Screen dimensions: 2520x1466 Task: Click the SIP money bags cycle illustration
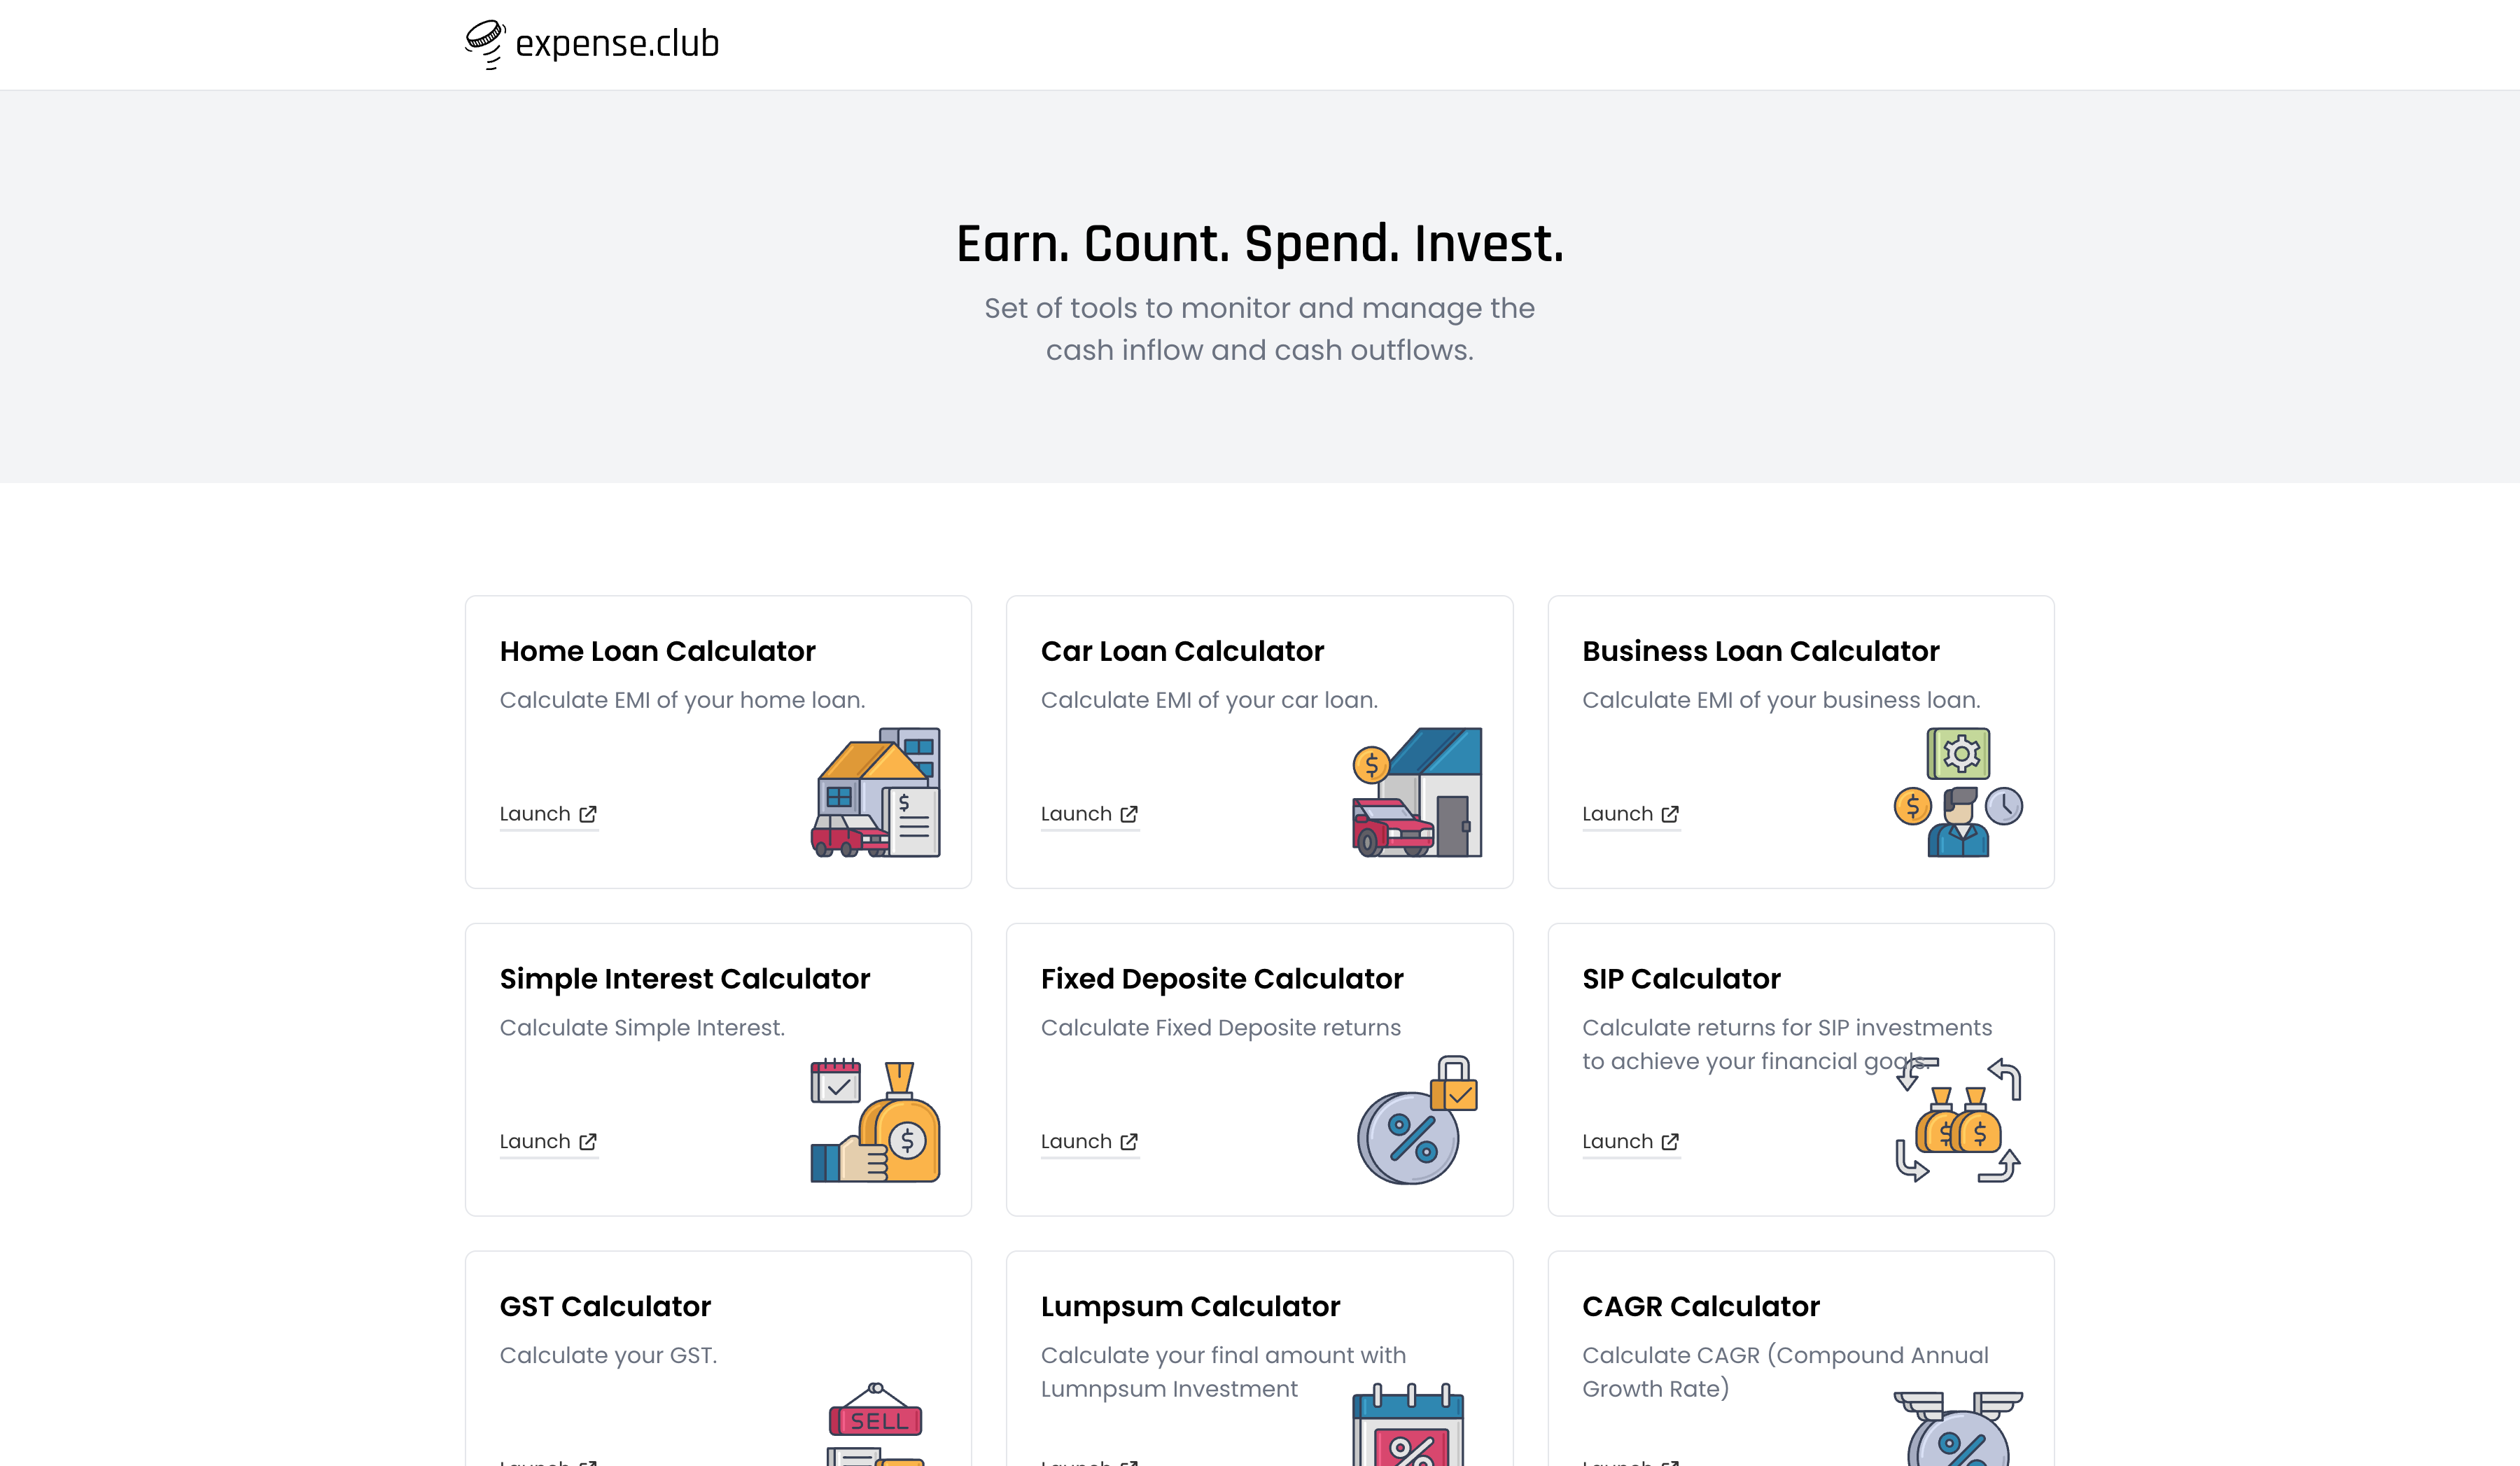(1958, 1120)
